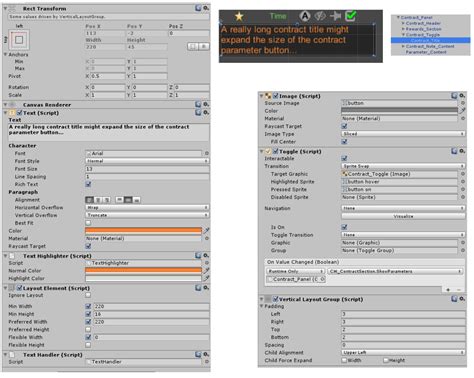Image resolution: width=474 pixels, height=378 pixels.
Task: Open Text (Script) component gear menu
Action: 206,113
